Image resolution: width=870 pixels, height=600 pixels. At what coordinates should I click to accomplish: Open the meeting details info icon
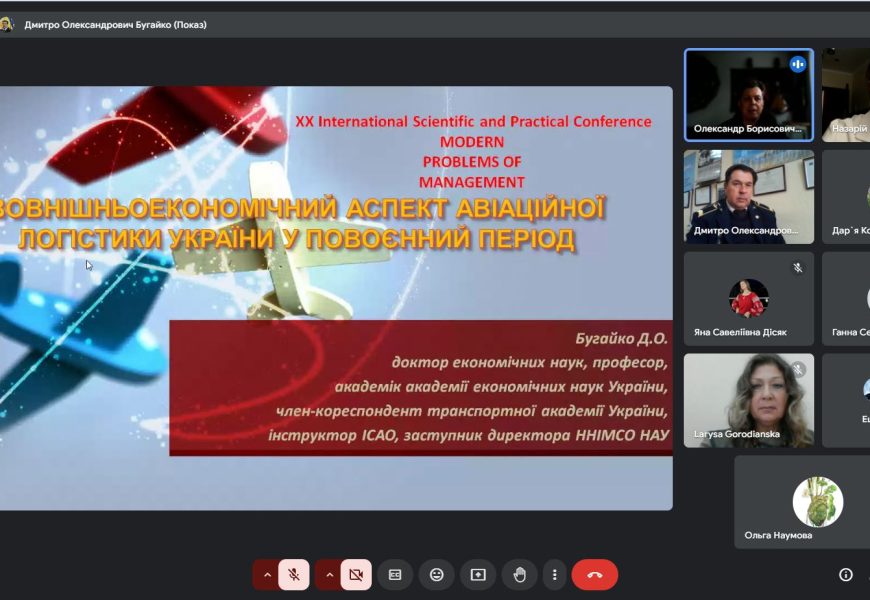pyautogui.click(x=846, y=575)
